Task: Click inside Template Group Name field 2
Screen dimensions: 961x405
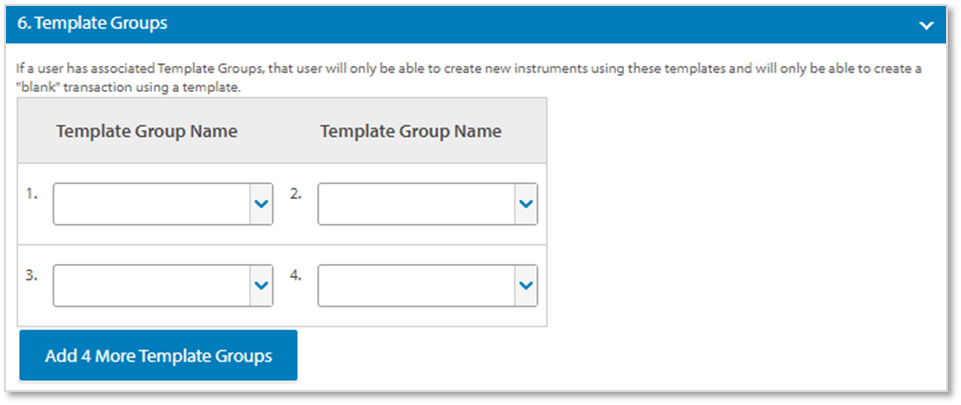Action: click(x=415, y=204)
